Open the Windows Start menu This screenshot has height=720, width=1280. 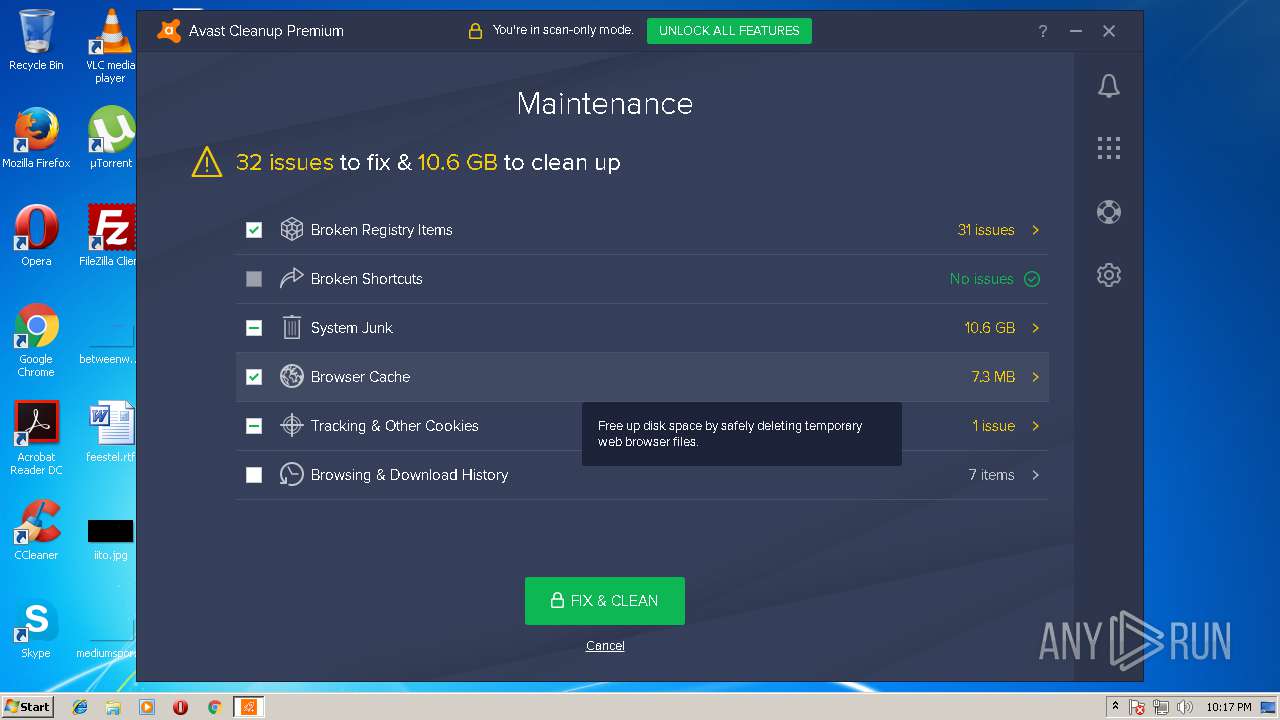point(27,707)
